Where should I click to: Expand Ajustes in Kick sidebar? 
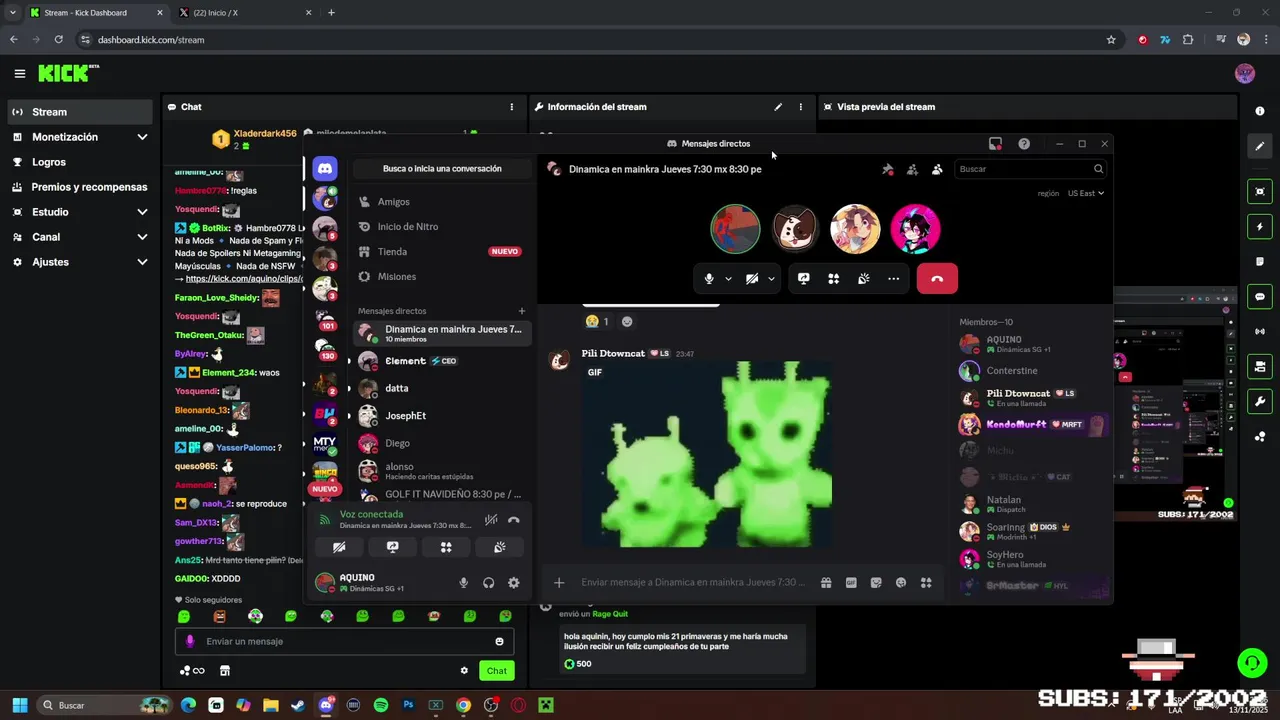[142, 262]
